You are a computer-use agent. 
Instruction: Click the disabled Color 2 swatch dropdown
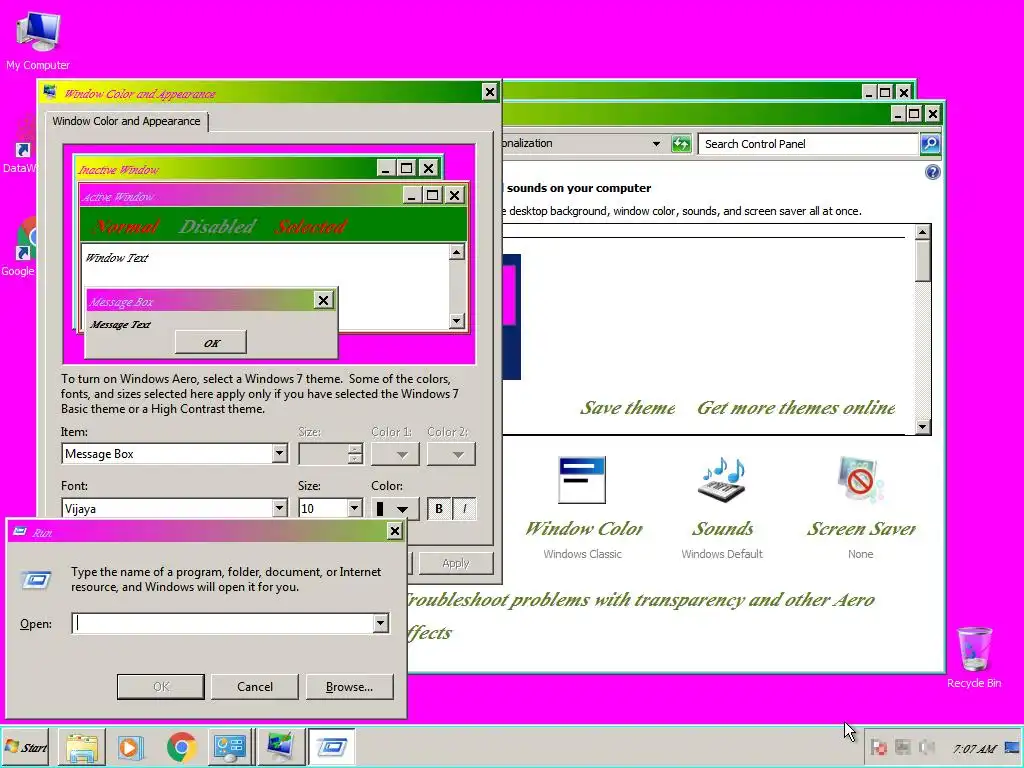(x=451, y=454)
